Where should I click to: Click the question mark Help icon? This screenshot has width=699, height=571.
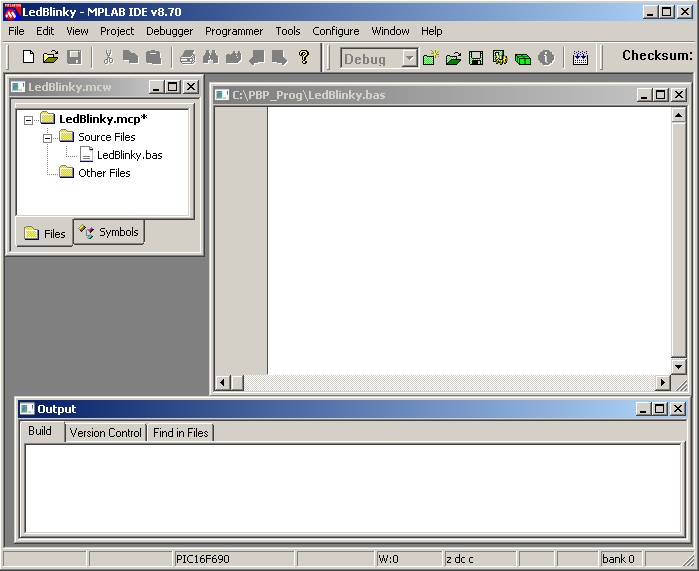(304, 58)
